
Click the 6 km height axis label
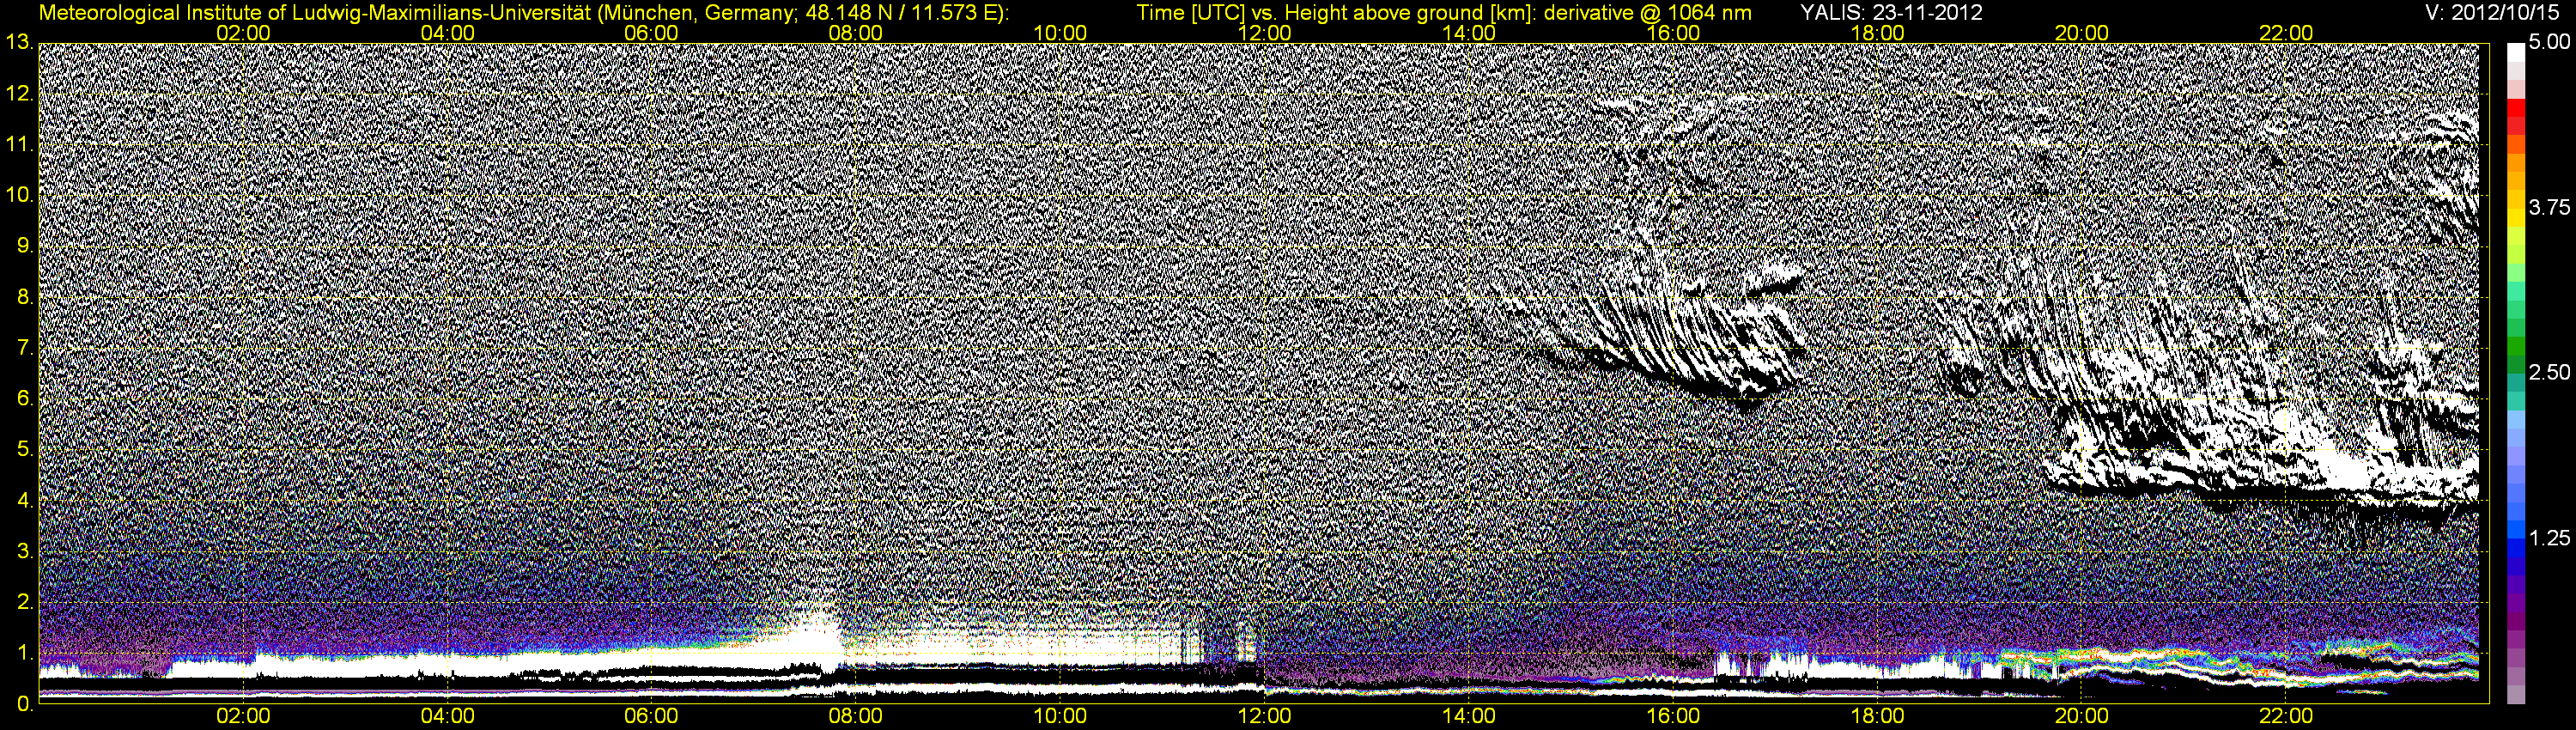point(25,398)
